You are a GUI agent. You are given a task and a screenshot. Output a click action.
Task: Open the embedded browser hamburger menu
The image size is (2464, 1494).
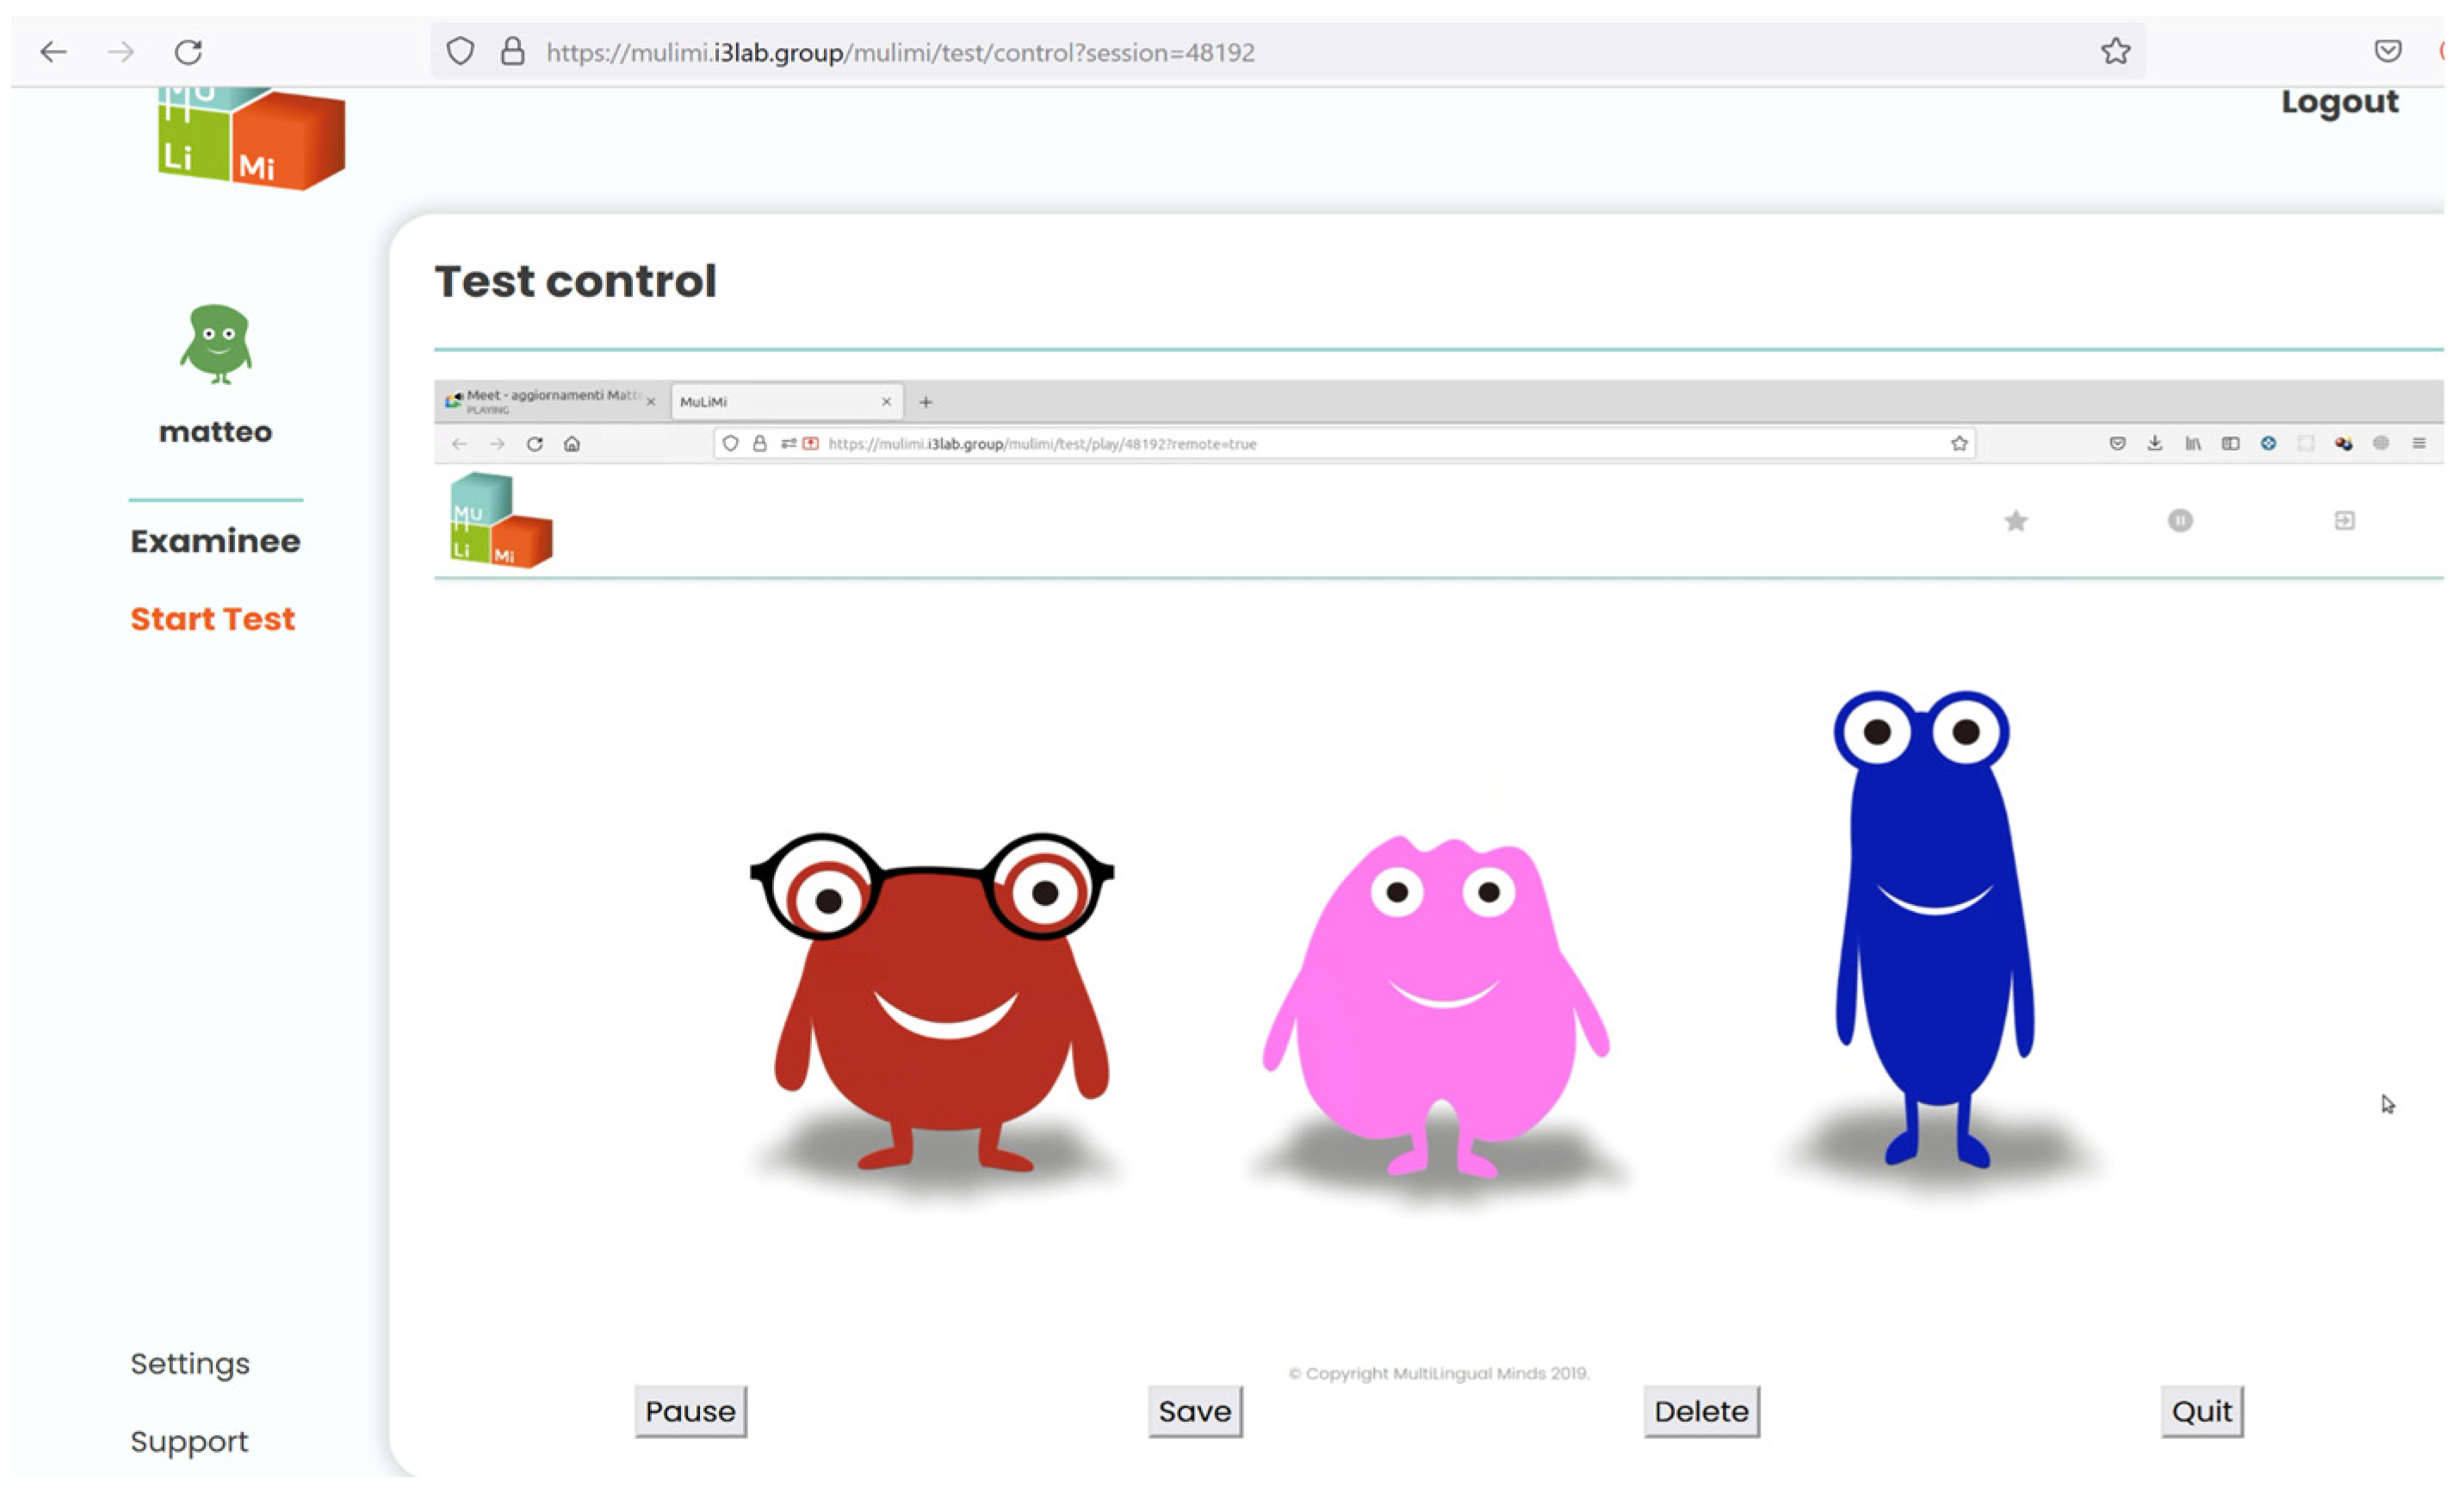(x=2418, y=443)
